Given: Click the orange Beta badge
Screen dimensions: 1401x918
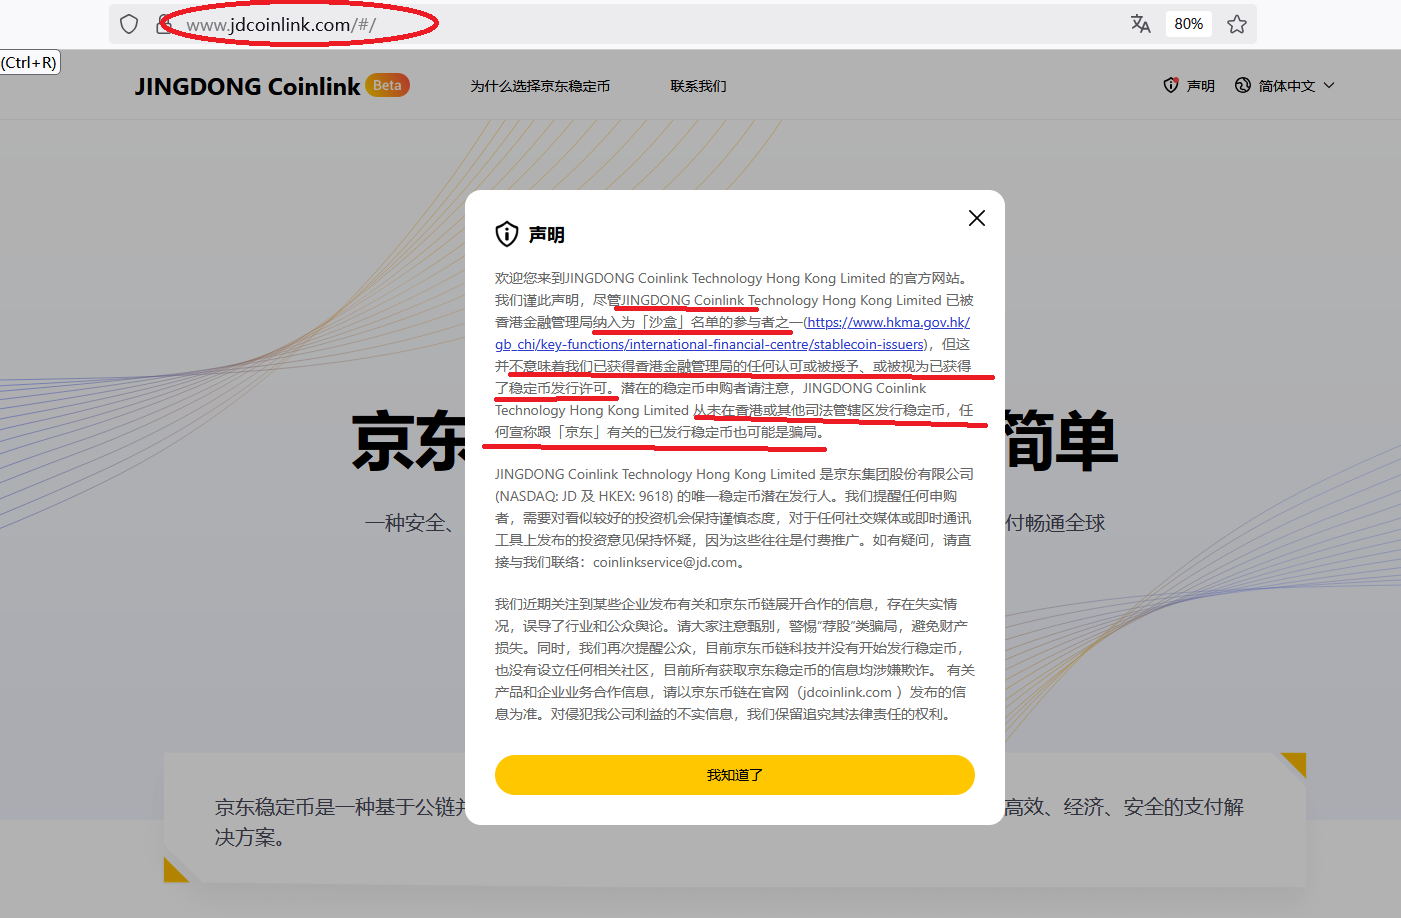Looking at the screenshot, I should pyautogui.click(x=387, y=85).
